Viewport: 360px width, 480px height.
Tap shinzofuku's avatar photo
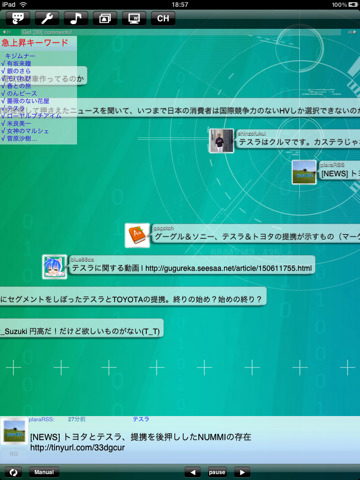[x=221, y=141]
